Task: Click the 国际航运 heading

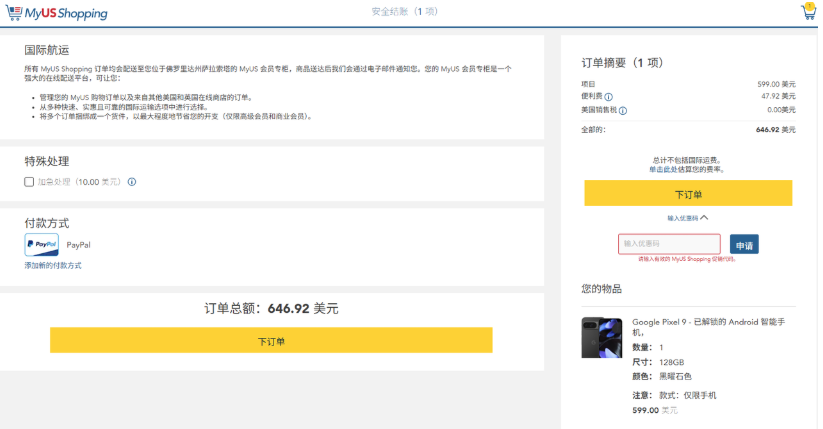Action: [47, 50]
